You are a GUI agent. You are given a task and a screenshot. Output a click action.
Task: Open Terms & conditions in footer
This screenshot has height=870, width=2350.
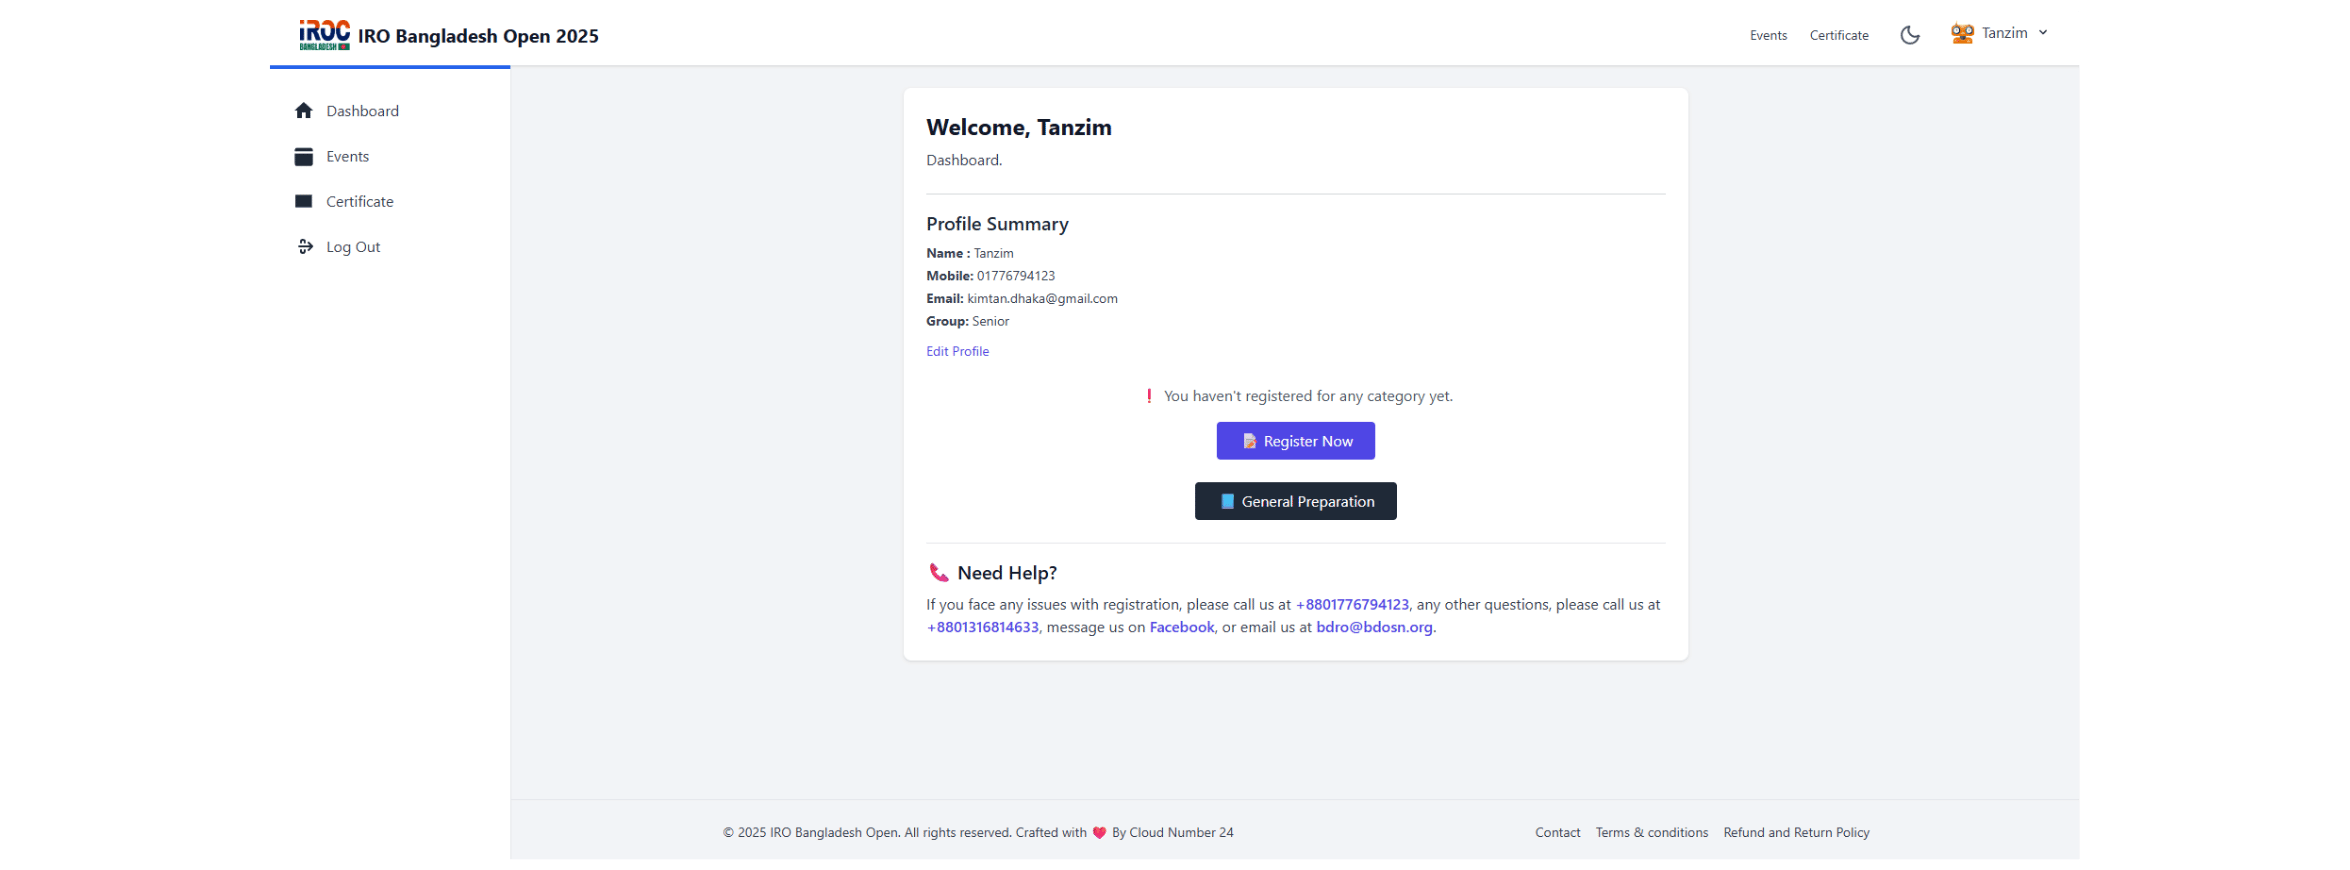1651,832
